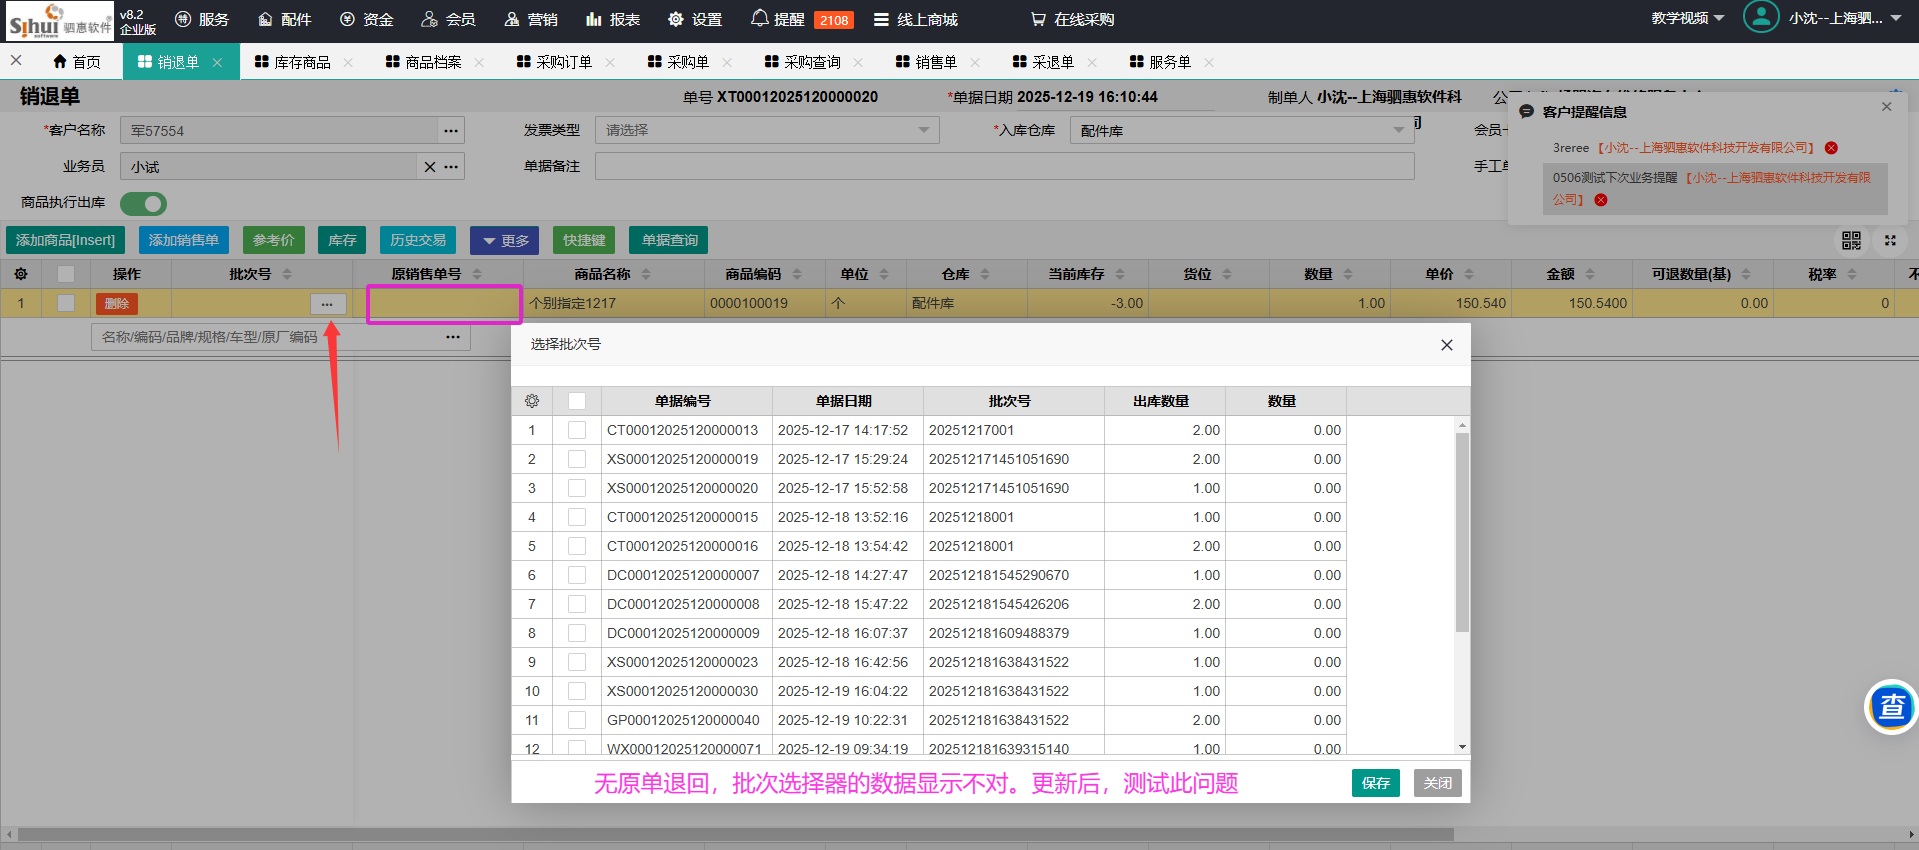Click the dialog's vertical scrollbar thumb
The height and width of the screenshot is (850, 1919).
tap(1462, 530)
